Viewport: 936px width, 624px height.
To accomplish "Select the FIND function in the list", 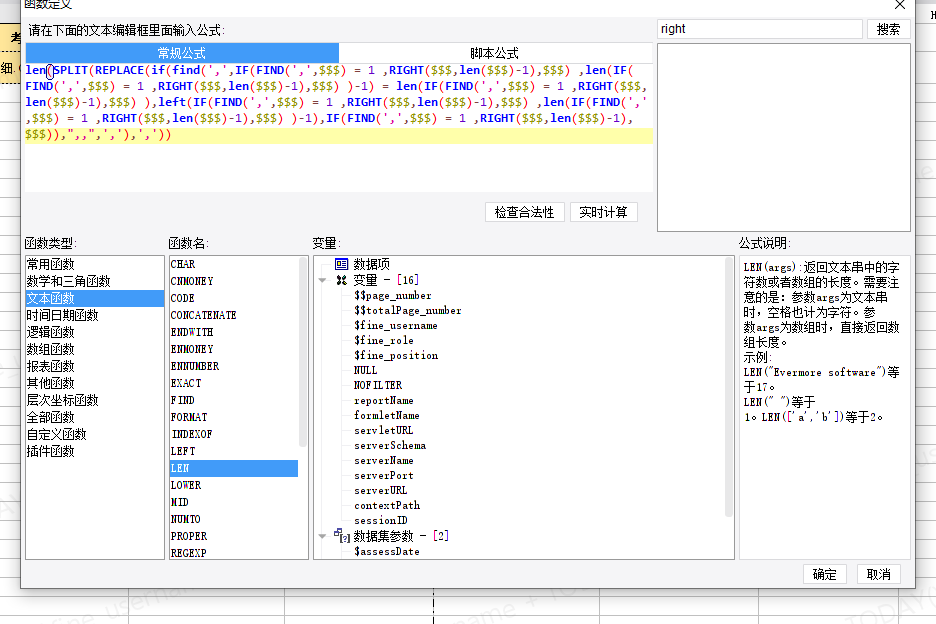I will pyautogui.click(x=183, y=400).
